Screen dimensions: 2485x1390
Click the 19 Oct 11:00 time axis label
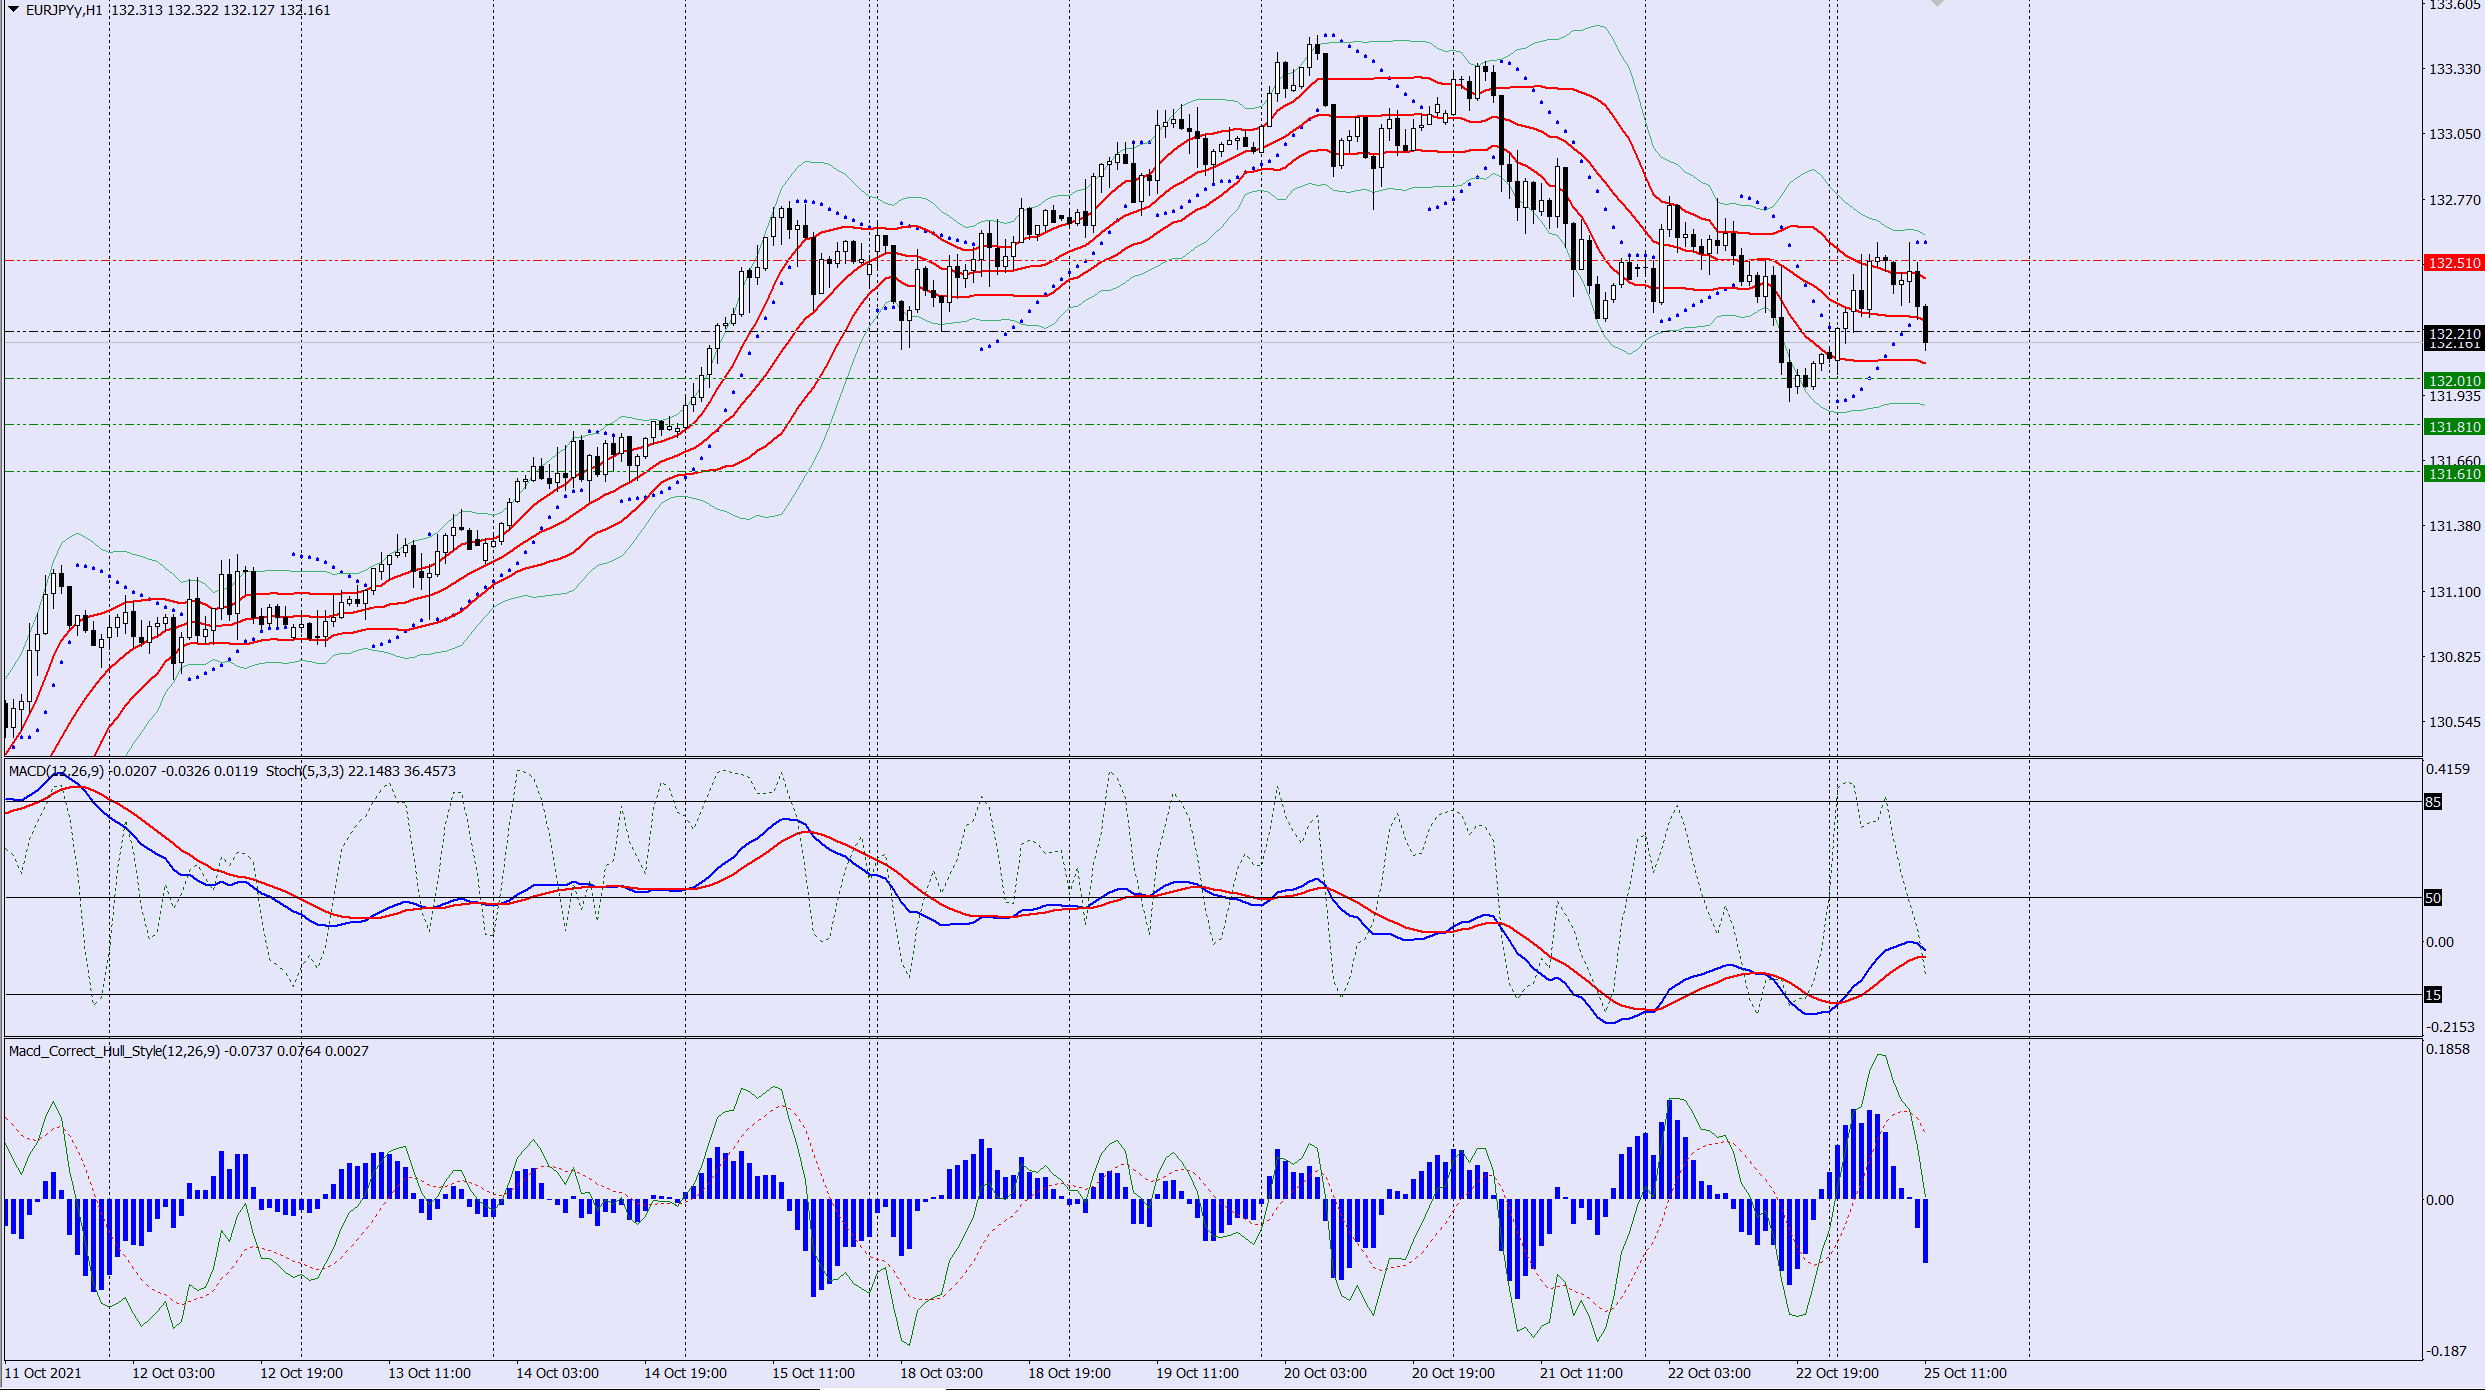(1197, 1373)
